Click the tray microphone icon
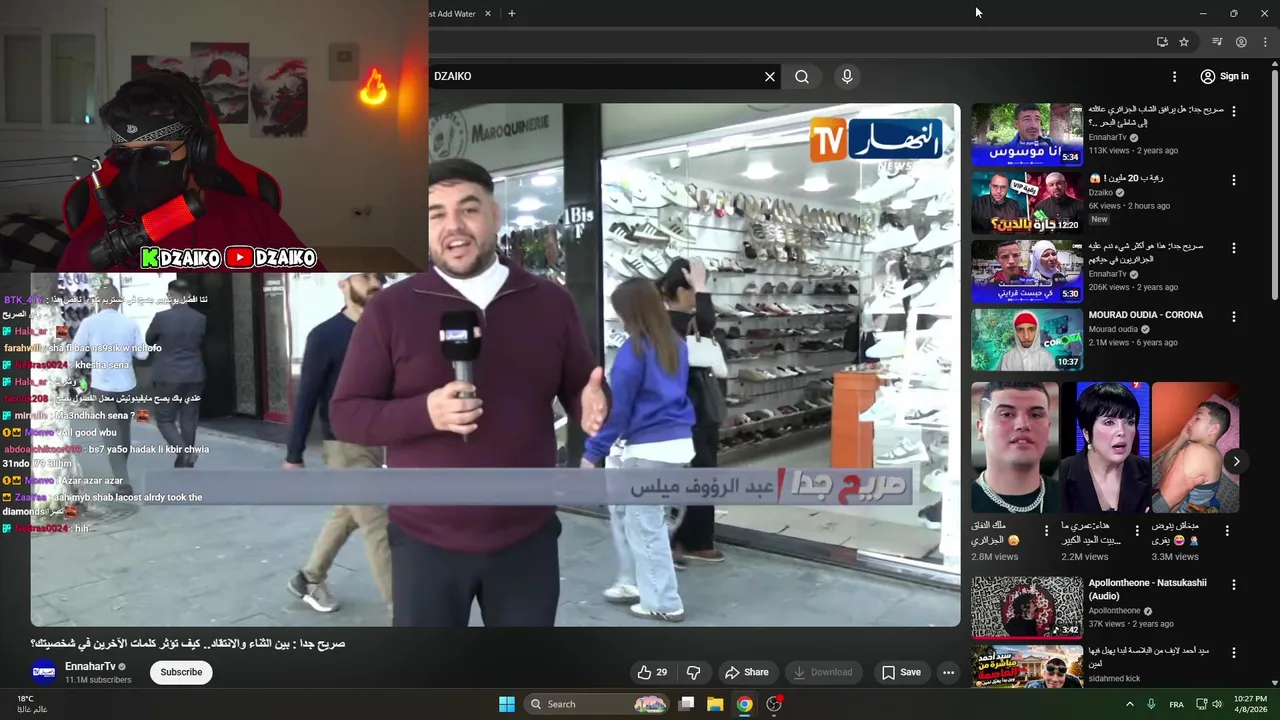The width and height of the screenshot is (1280, 720). coord(1151,704)
